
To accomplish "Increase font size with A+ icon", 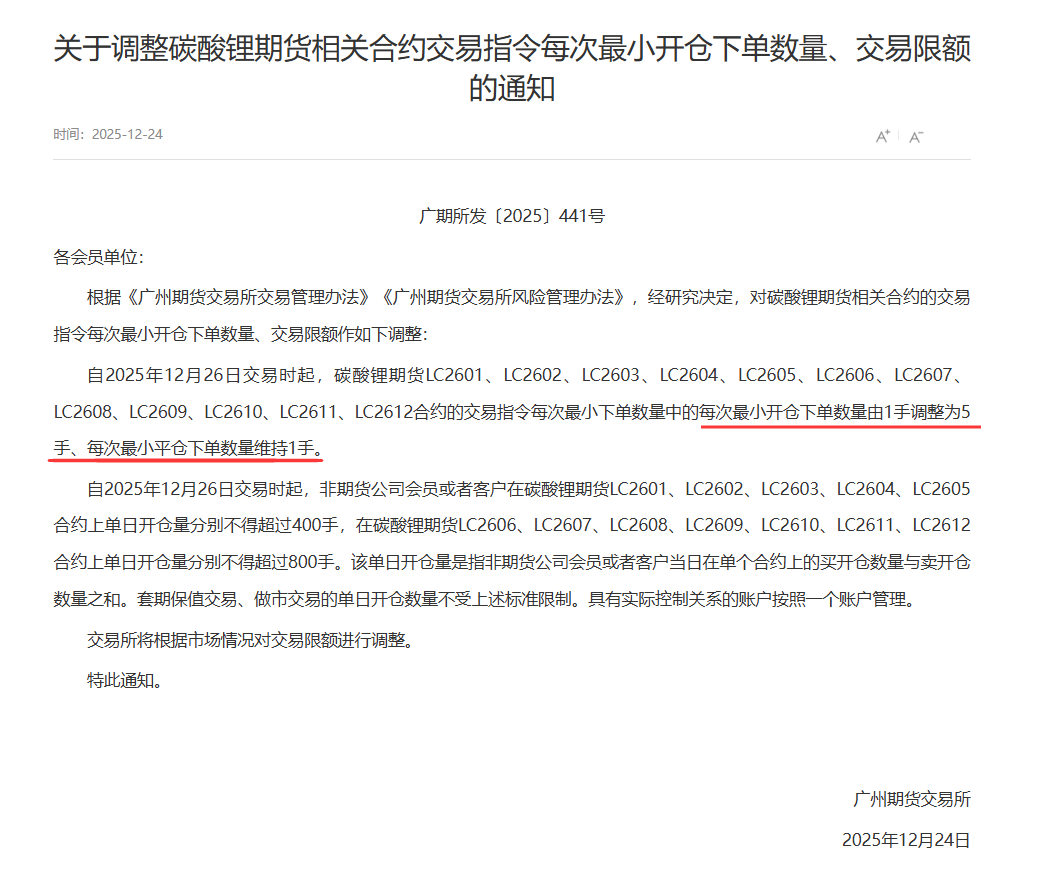I will click(x=883, y=136).
